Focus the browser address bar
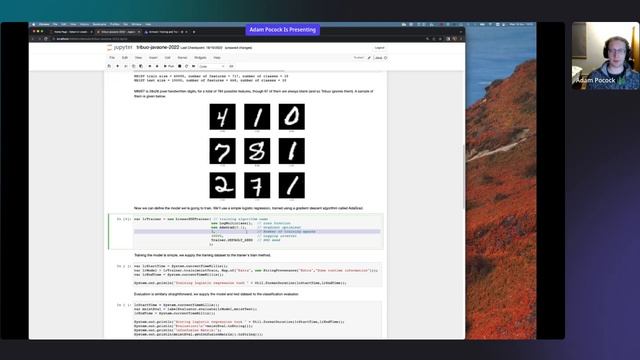This screenshot has width=640, height=360. (x=237, y=39)
